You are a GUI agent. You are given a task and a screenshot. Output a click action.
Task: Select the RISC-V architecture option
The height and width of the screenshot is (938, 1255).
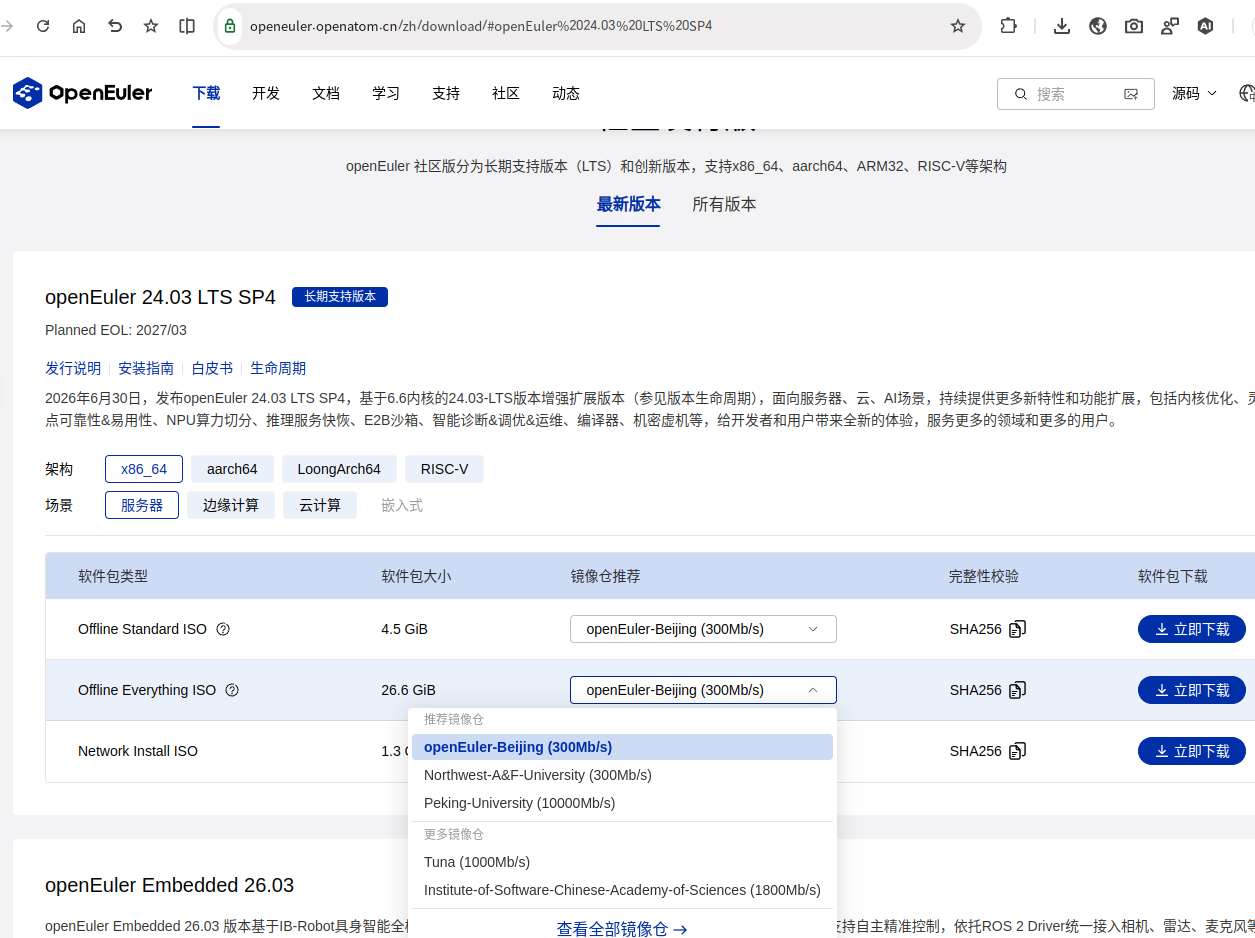click(444, 469)
